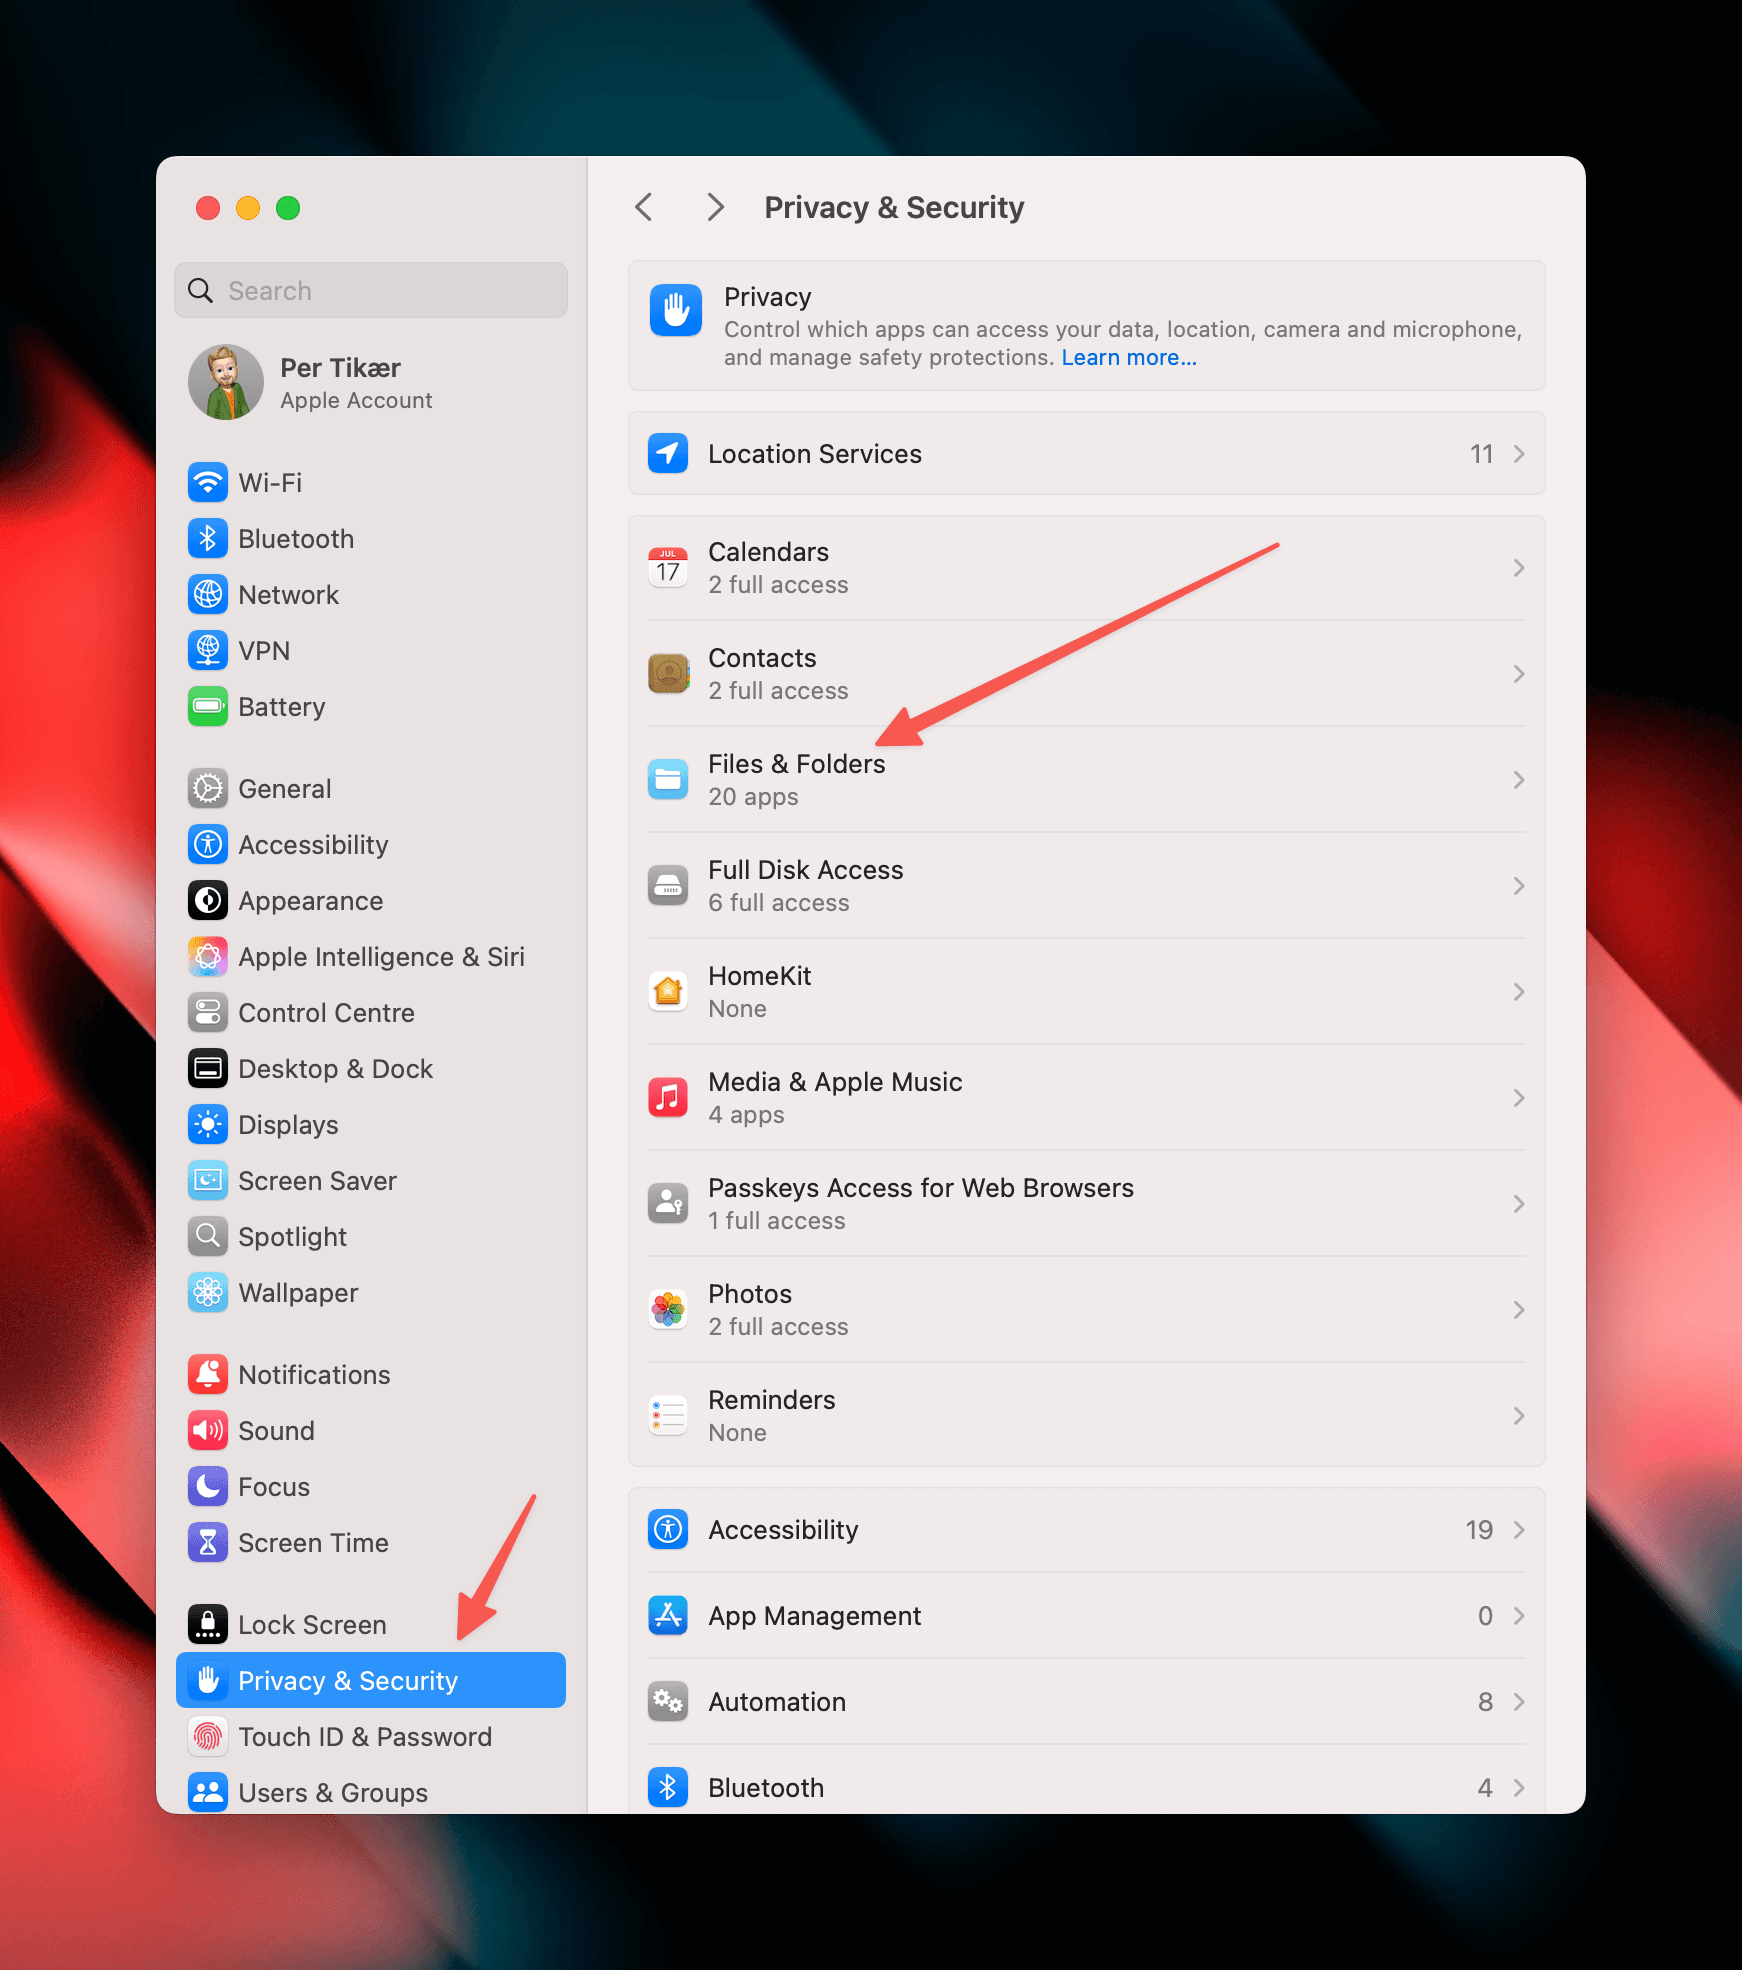This screenshot has width=1742, height=1970.
Task: Select the Bluetooth icon in sidebar
Action: click(x=207, y=539)
